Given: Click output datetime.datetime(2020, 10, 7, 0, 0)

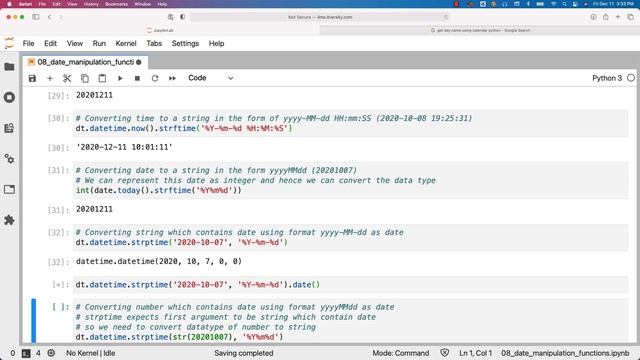Looking at the screenshot, I should (x=159, y=261).
